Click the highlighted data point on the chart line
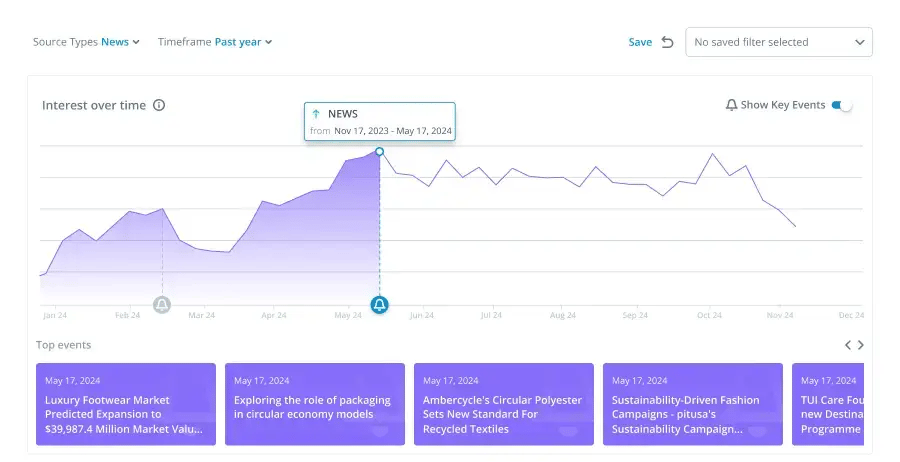Screen dimensions: 900x462 click(x=379, y=152)
